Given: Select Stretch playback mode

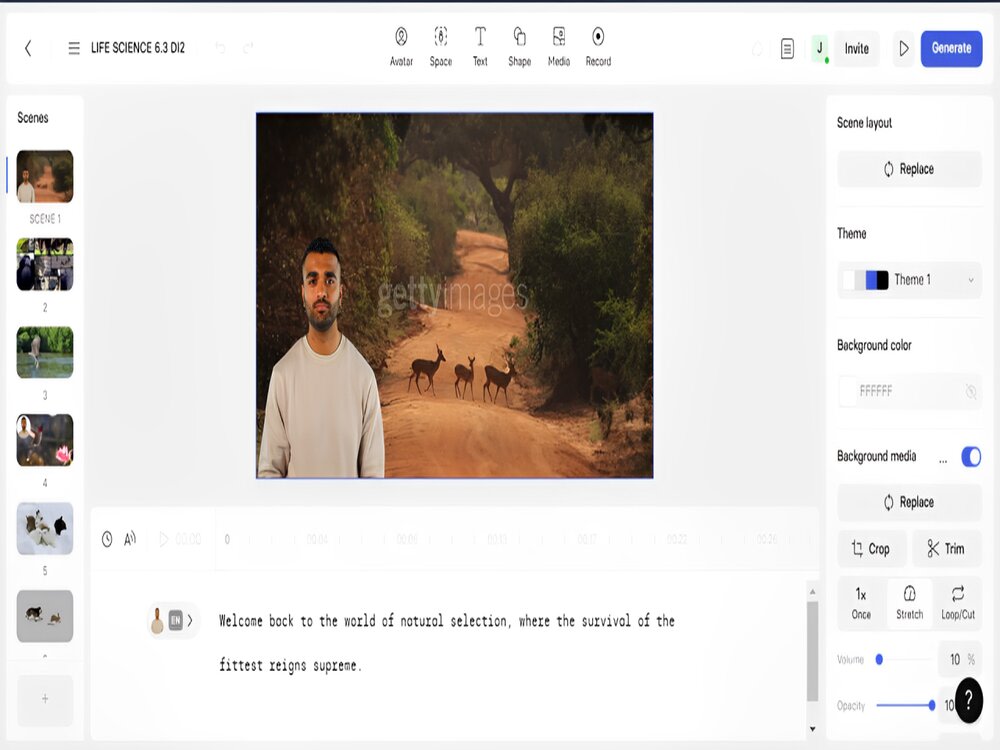Looking at the screenshot, I should tap(909, 603).
